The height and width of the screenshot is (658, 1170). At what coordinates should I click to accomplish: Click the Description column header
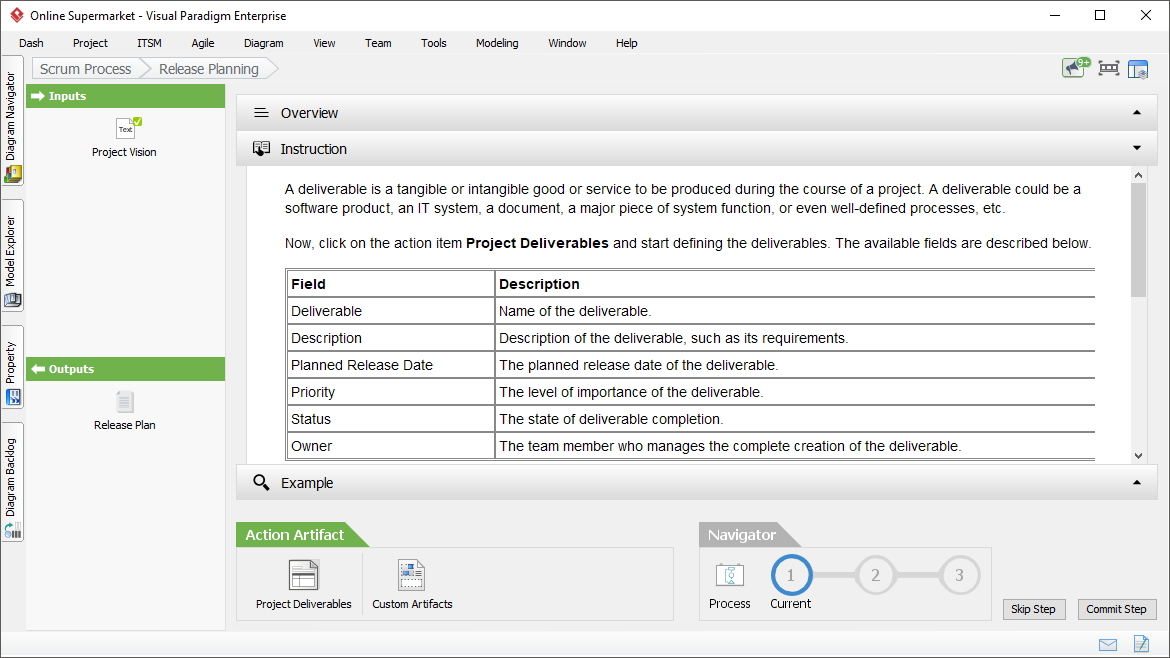pos(795,284)
